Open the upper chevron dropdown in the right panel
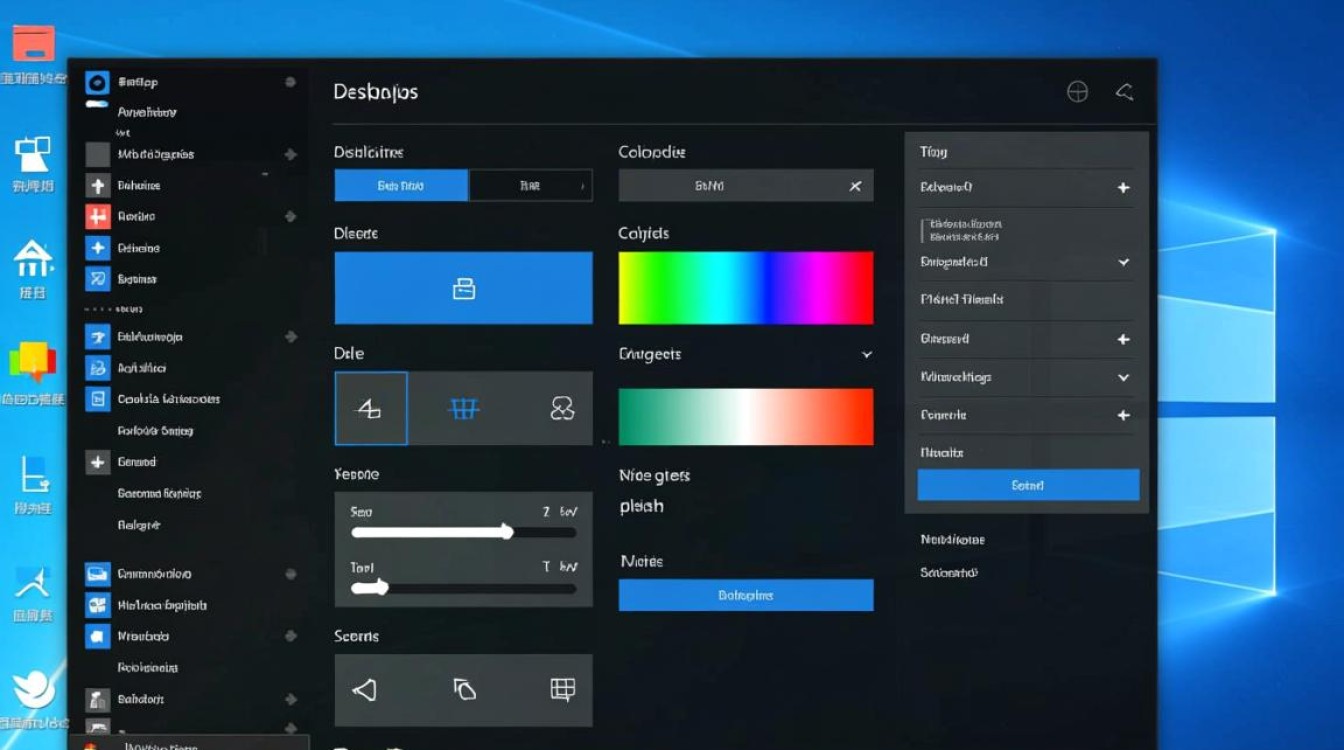Image resolution: width=1344 pixels, height=750 pixels. [1123, 262]
